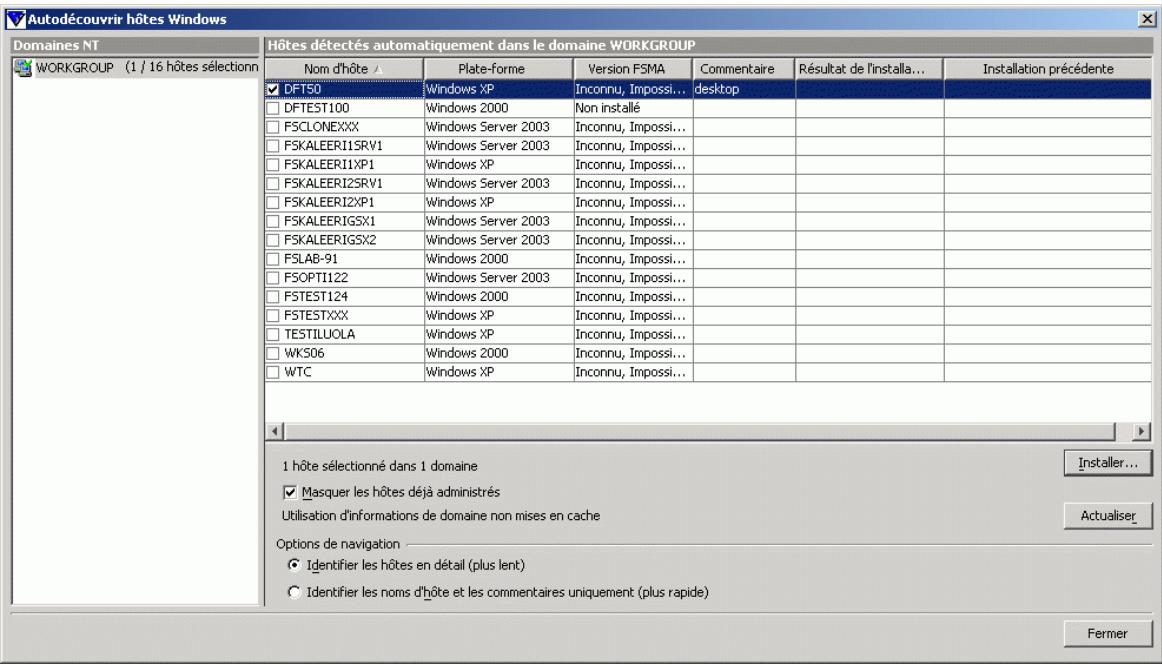Check the DFTEST100 host checkbox
The width and height of the screenshot is (1162, 665).
point(273,108)
